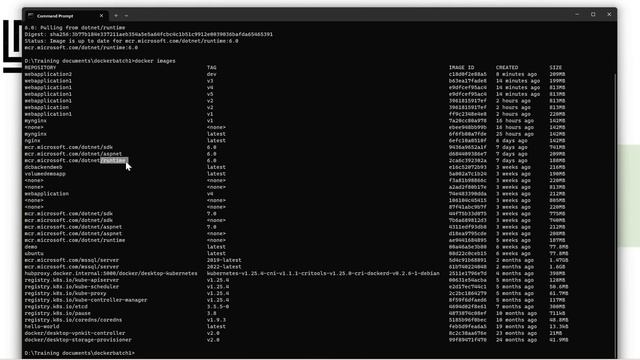640x360 pixels.
Task: Click the Command Prompt tab icon
Action: 31,16
